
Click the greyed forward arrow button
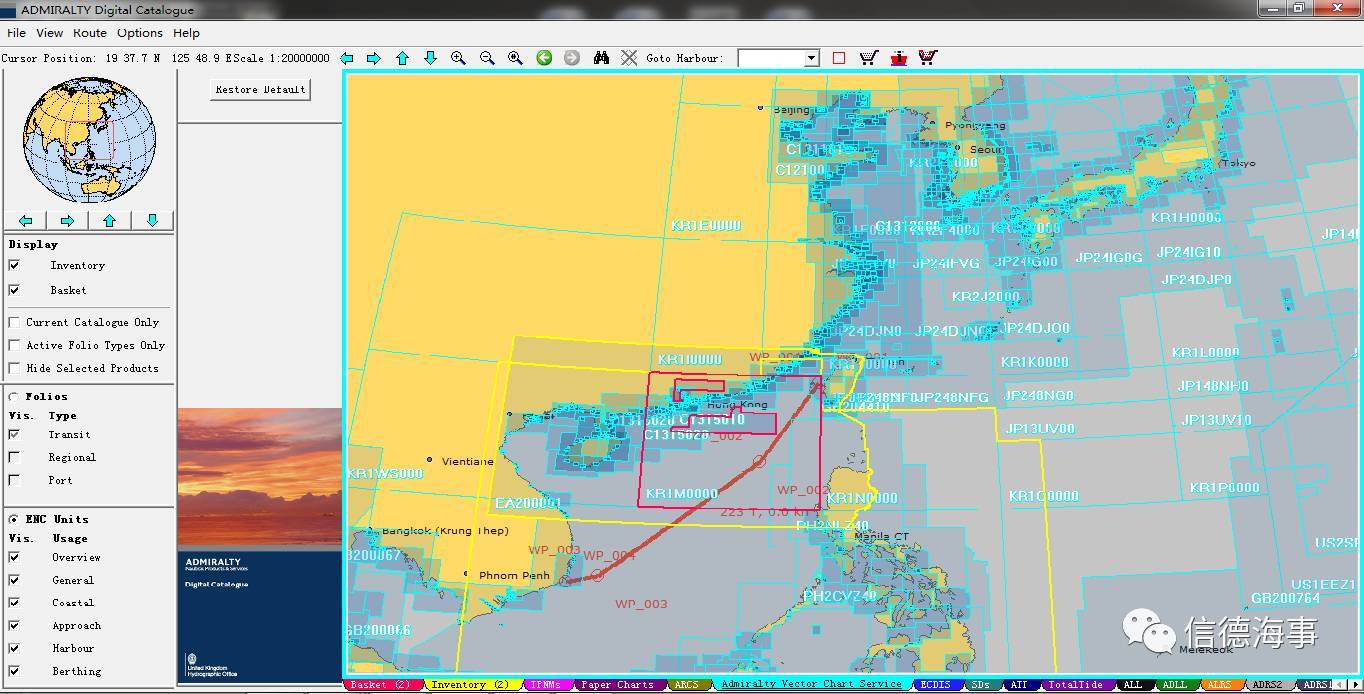pyautogui.click(x=572, y=58)
